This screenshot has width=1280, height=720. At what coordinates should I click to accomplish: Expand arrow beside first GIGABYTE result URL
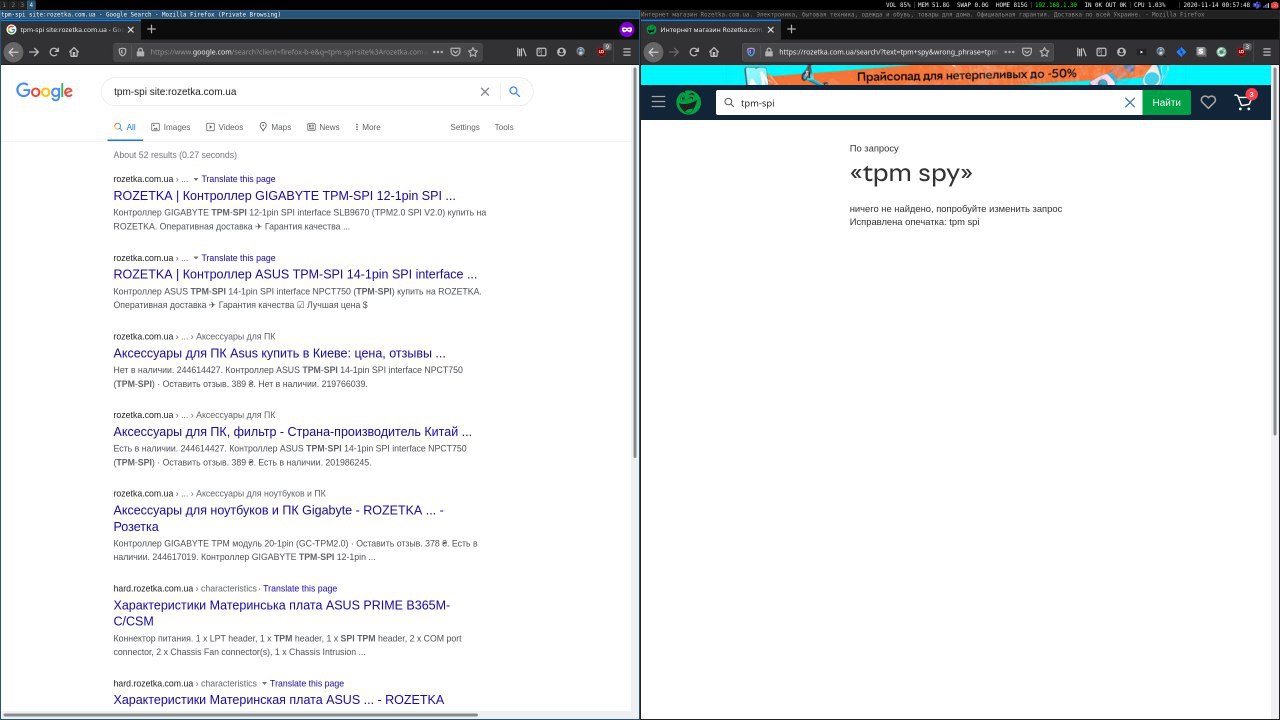point(196,179)
